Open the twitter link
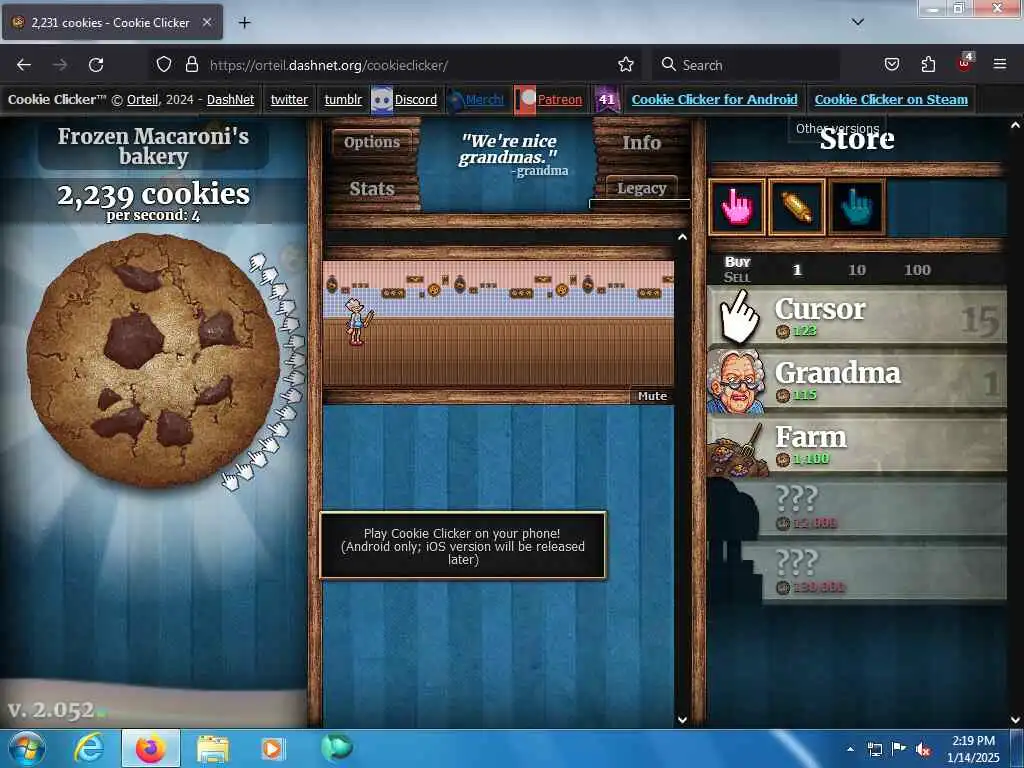This screenshot has height=768, width=1024. coord(289,99)
